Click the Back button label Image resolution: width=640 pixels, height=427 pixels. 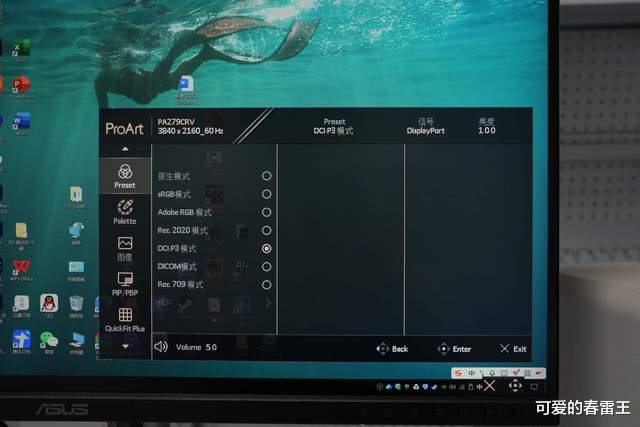click(x=400, y=349)
